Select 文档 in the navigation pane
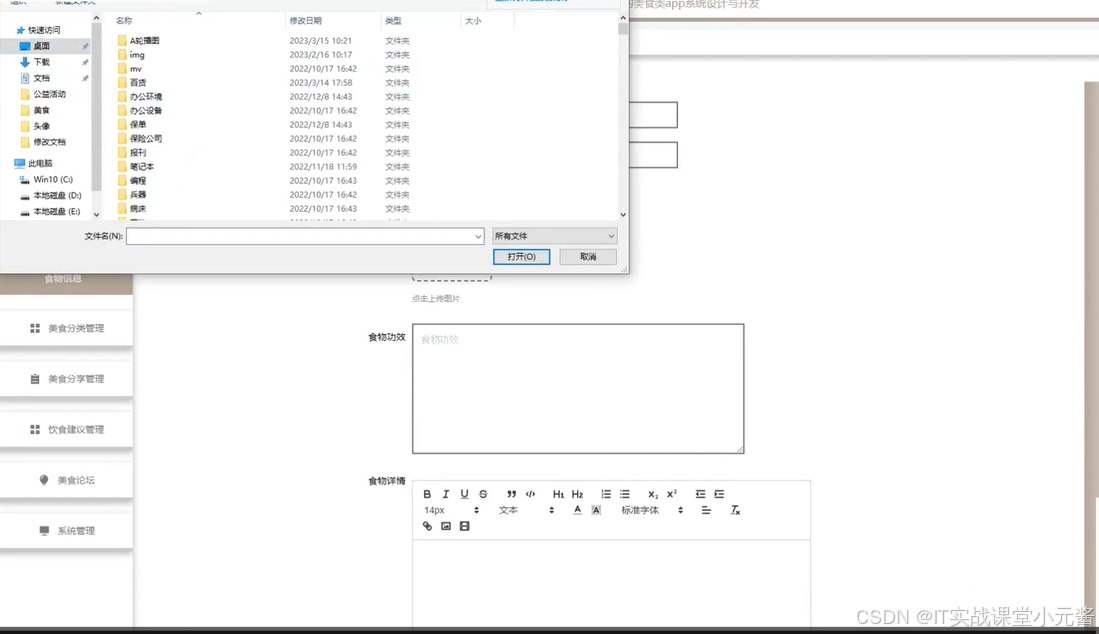The height and width of the screenshot is (634, 1099). coord(41,78)
